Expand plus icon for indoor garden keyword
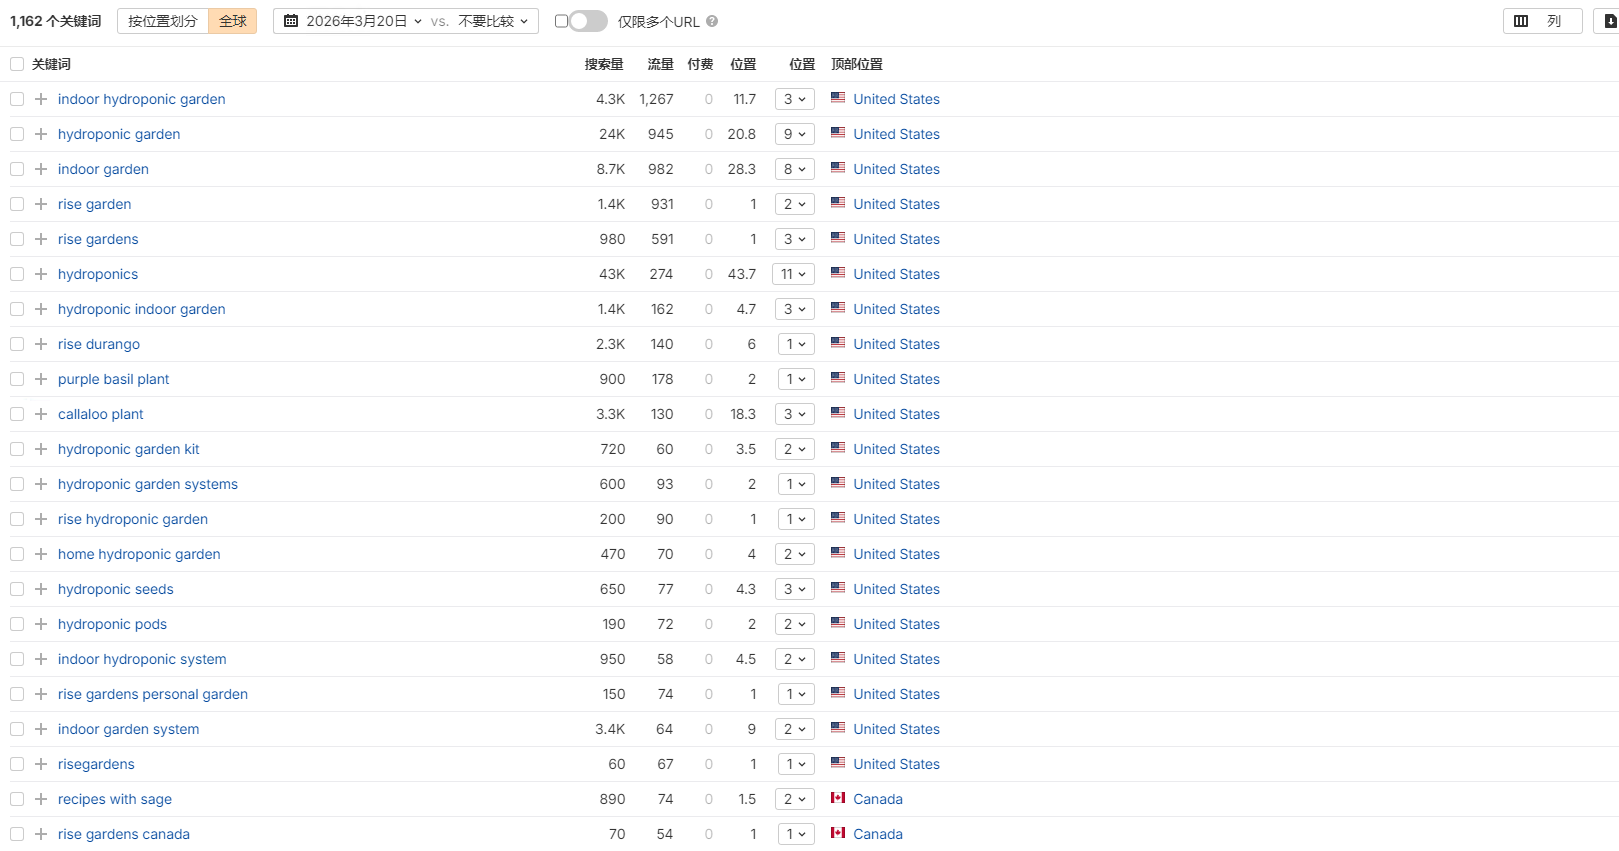 click(x=41, y=169)
